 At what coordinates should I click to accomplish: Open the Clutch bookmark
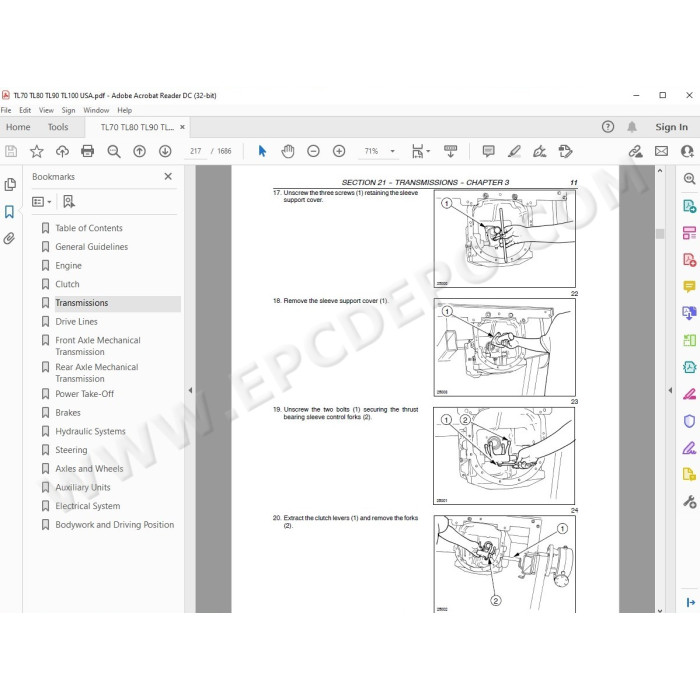tap(67, 284)
